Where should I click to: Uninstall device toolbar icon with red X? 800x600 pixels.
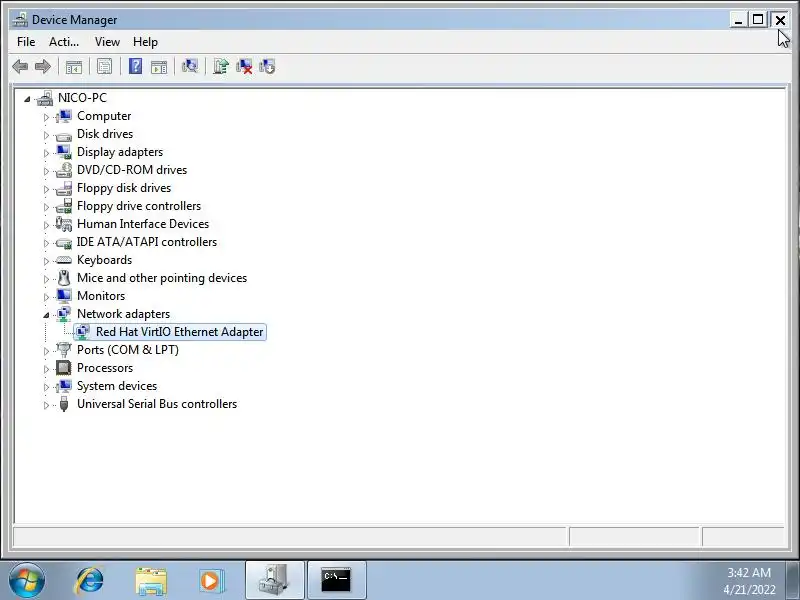coord(244,66)
